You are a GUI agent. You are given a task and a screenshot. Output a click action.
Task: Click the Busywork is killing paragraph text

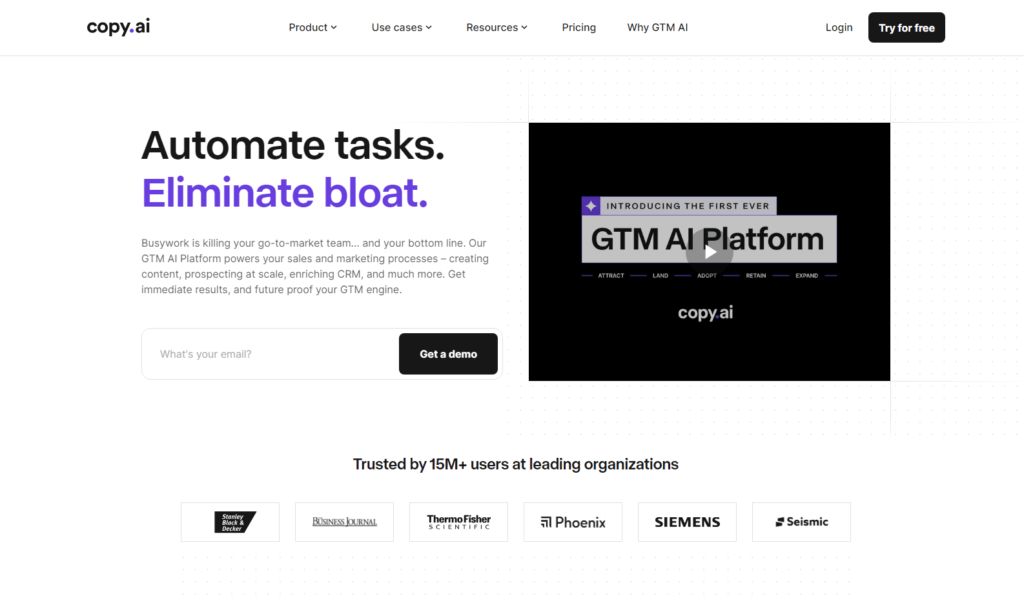315,266
